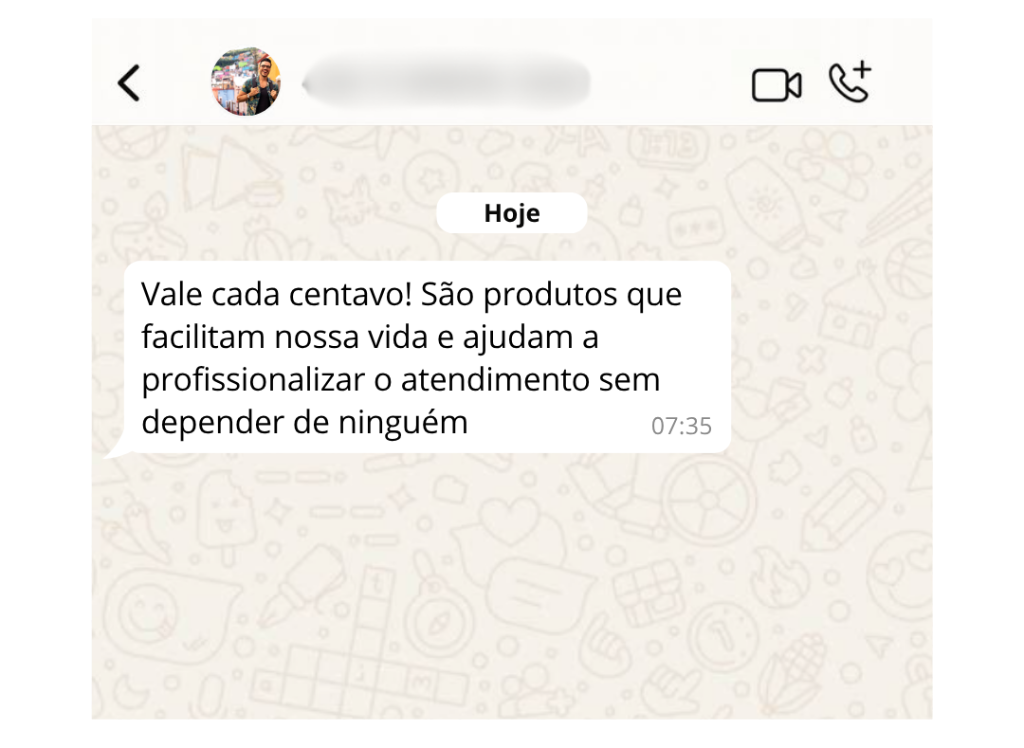
Task: Click the heart doodle in chat wallpaper
Action: point(510,521)
